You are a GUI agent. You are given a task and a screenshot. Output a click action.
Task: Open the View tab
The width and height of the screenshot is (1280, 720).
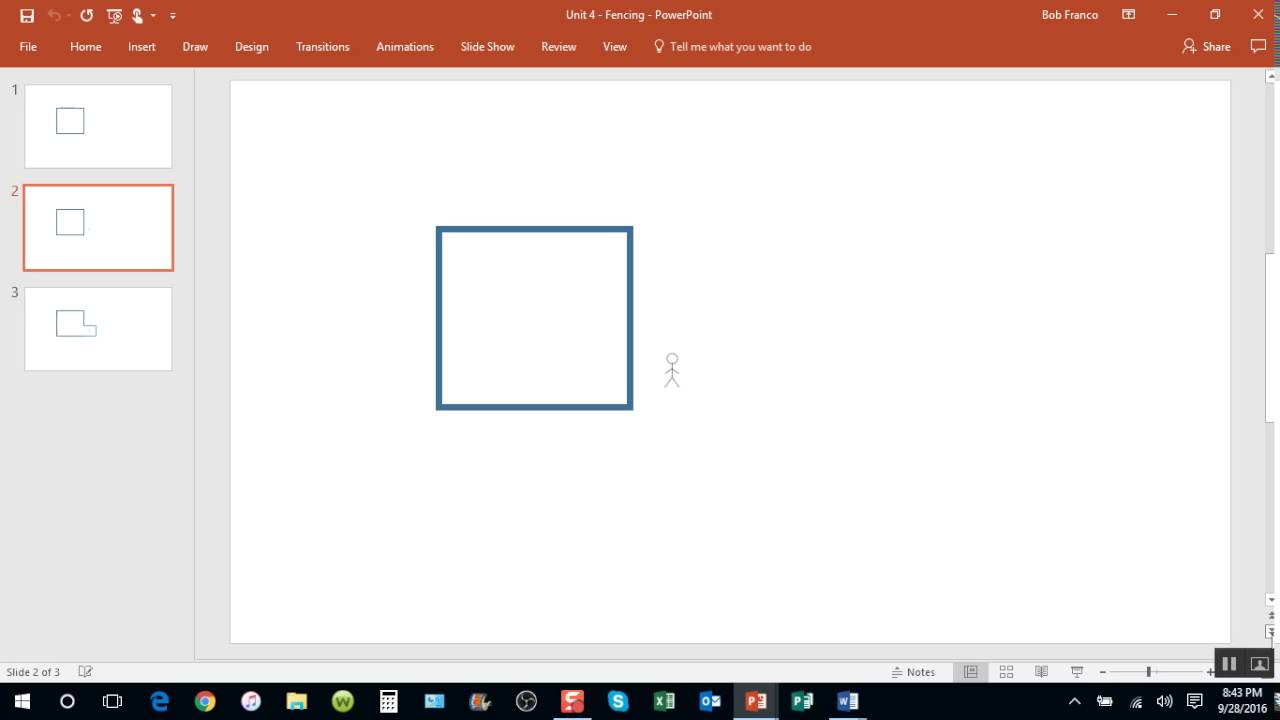point(615,47)
